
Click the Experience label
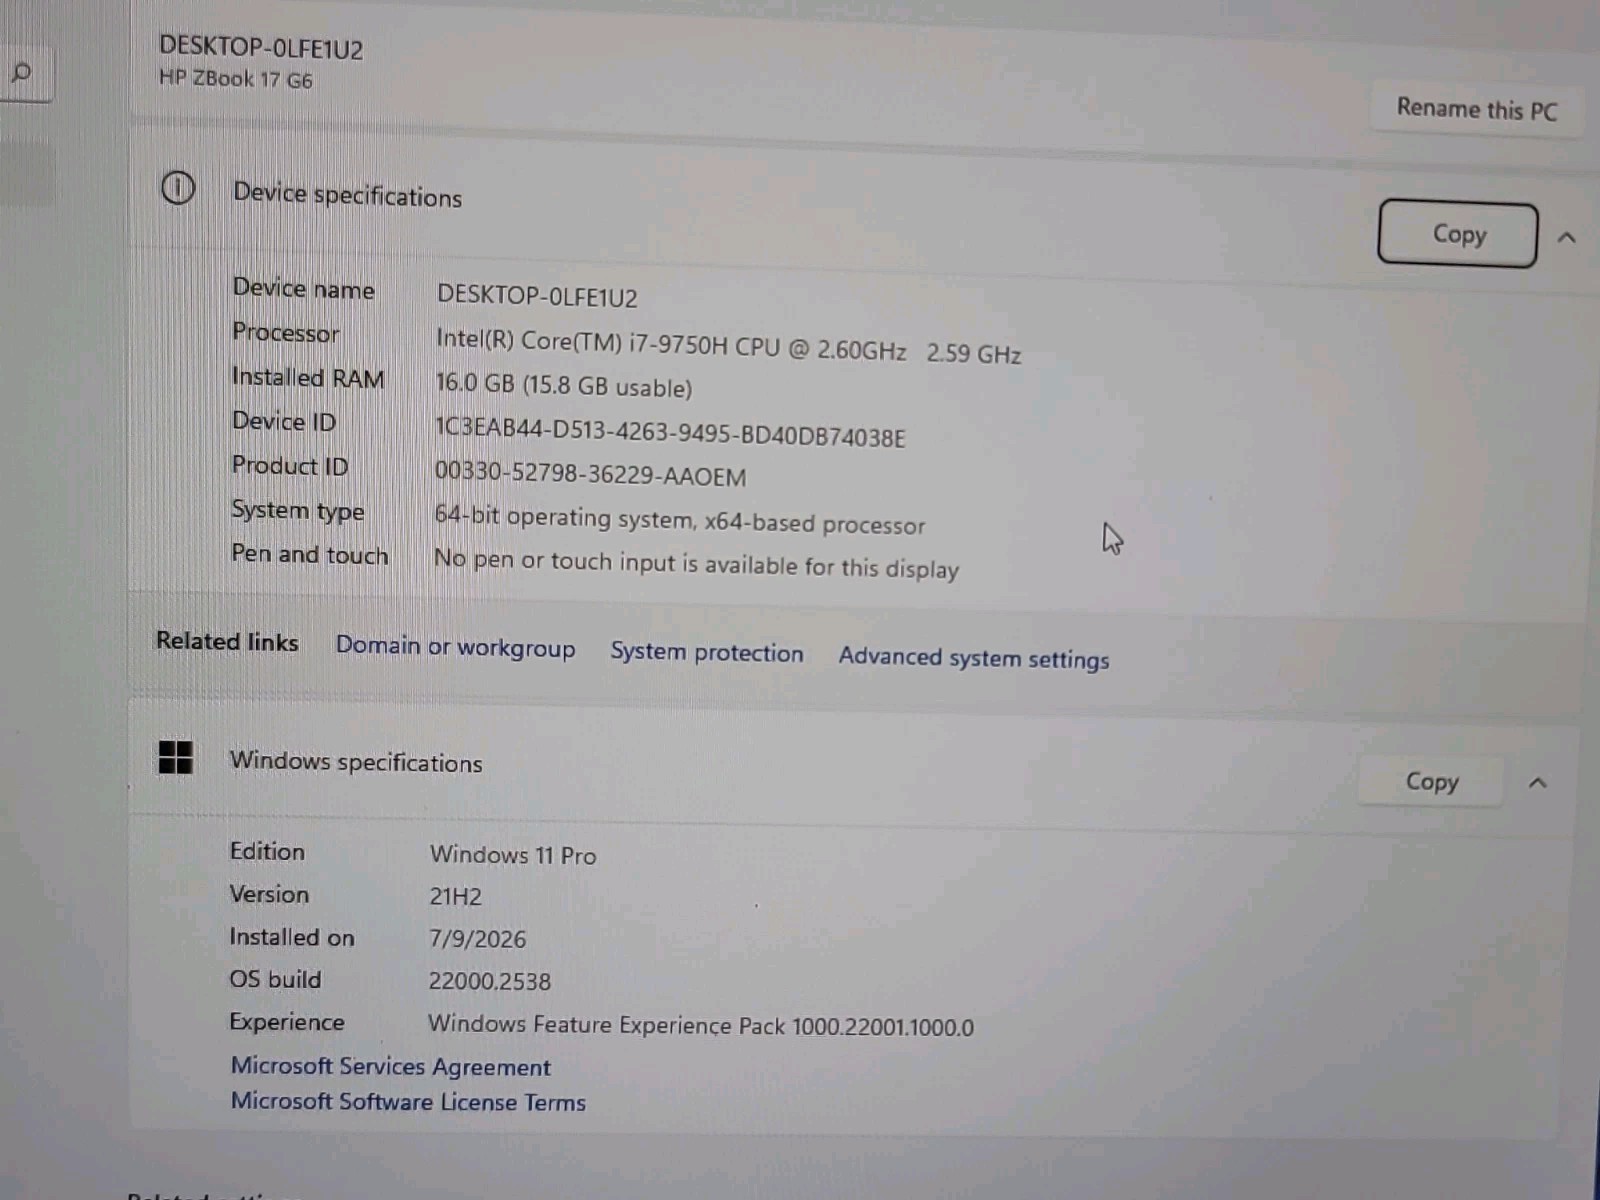(287, 1022)
